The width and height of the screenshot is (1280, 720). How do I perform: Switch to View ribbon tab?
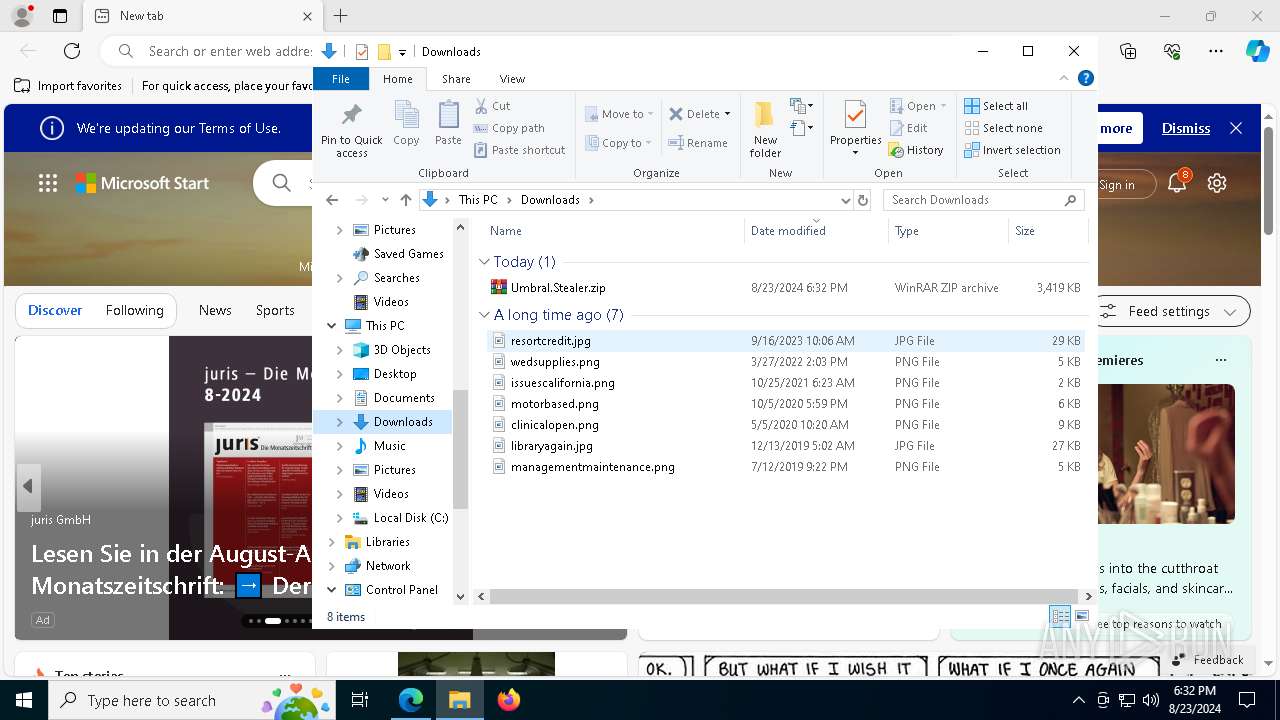[512, 79]
